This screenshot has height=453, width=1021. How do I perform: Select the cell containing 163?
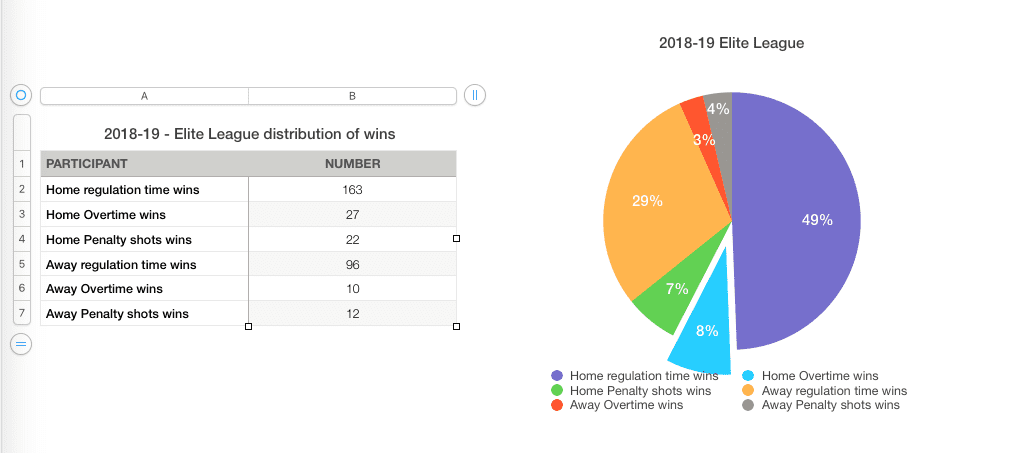352,189
